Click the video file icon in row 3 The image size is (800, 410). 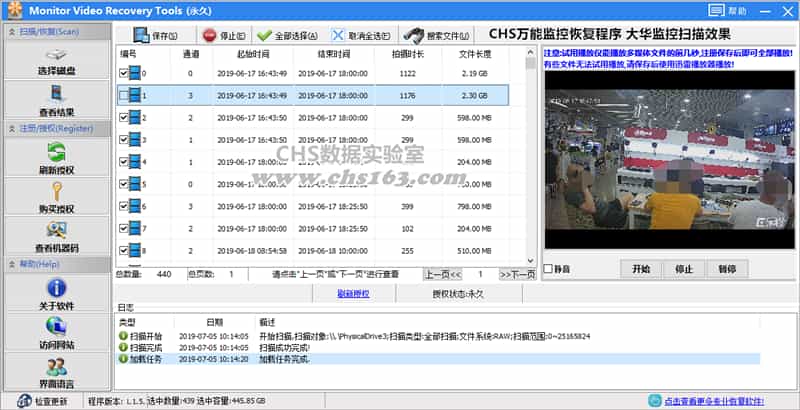pyautogui.click(x=135, y=140)
